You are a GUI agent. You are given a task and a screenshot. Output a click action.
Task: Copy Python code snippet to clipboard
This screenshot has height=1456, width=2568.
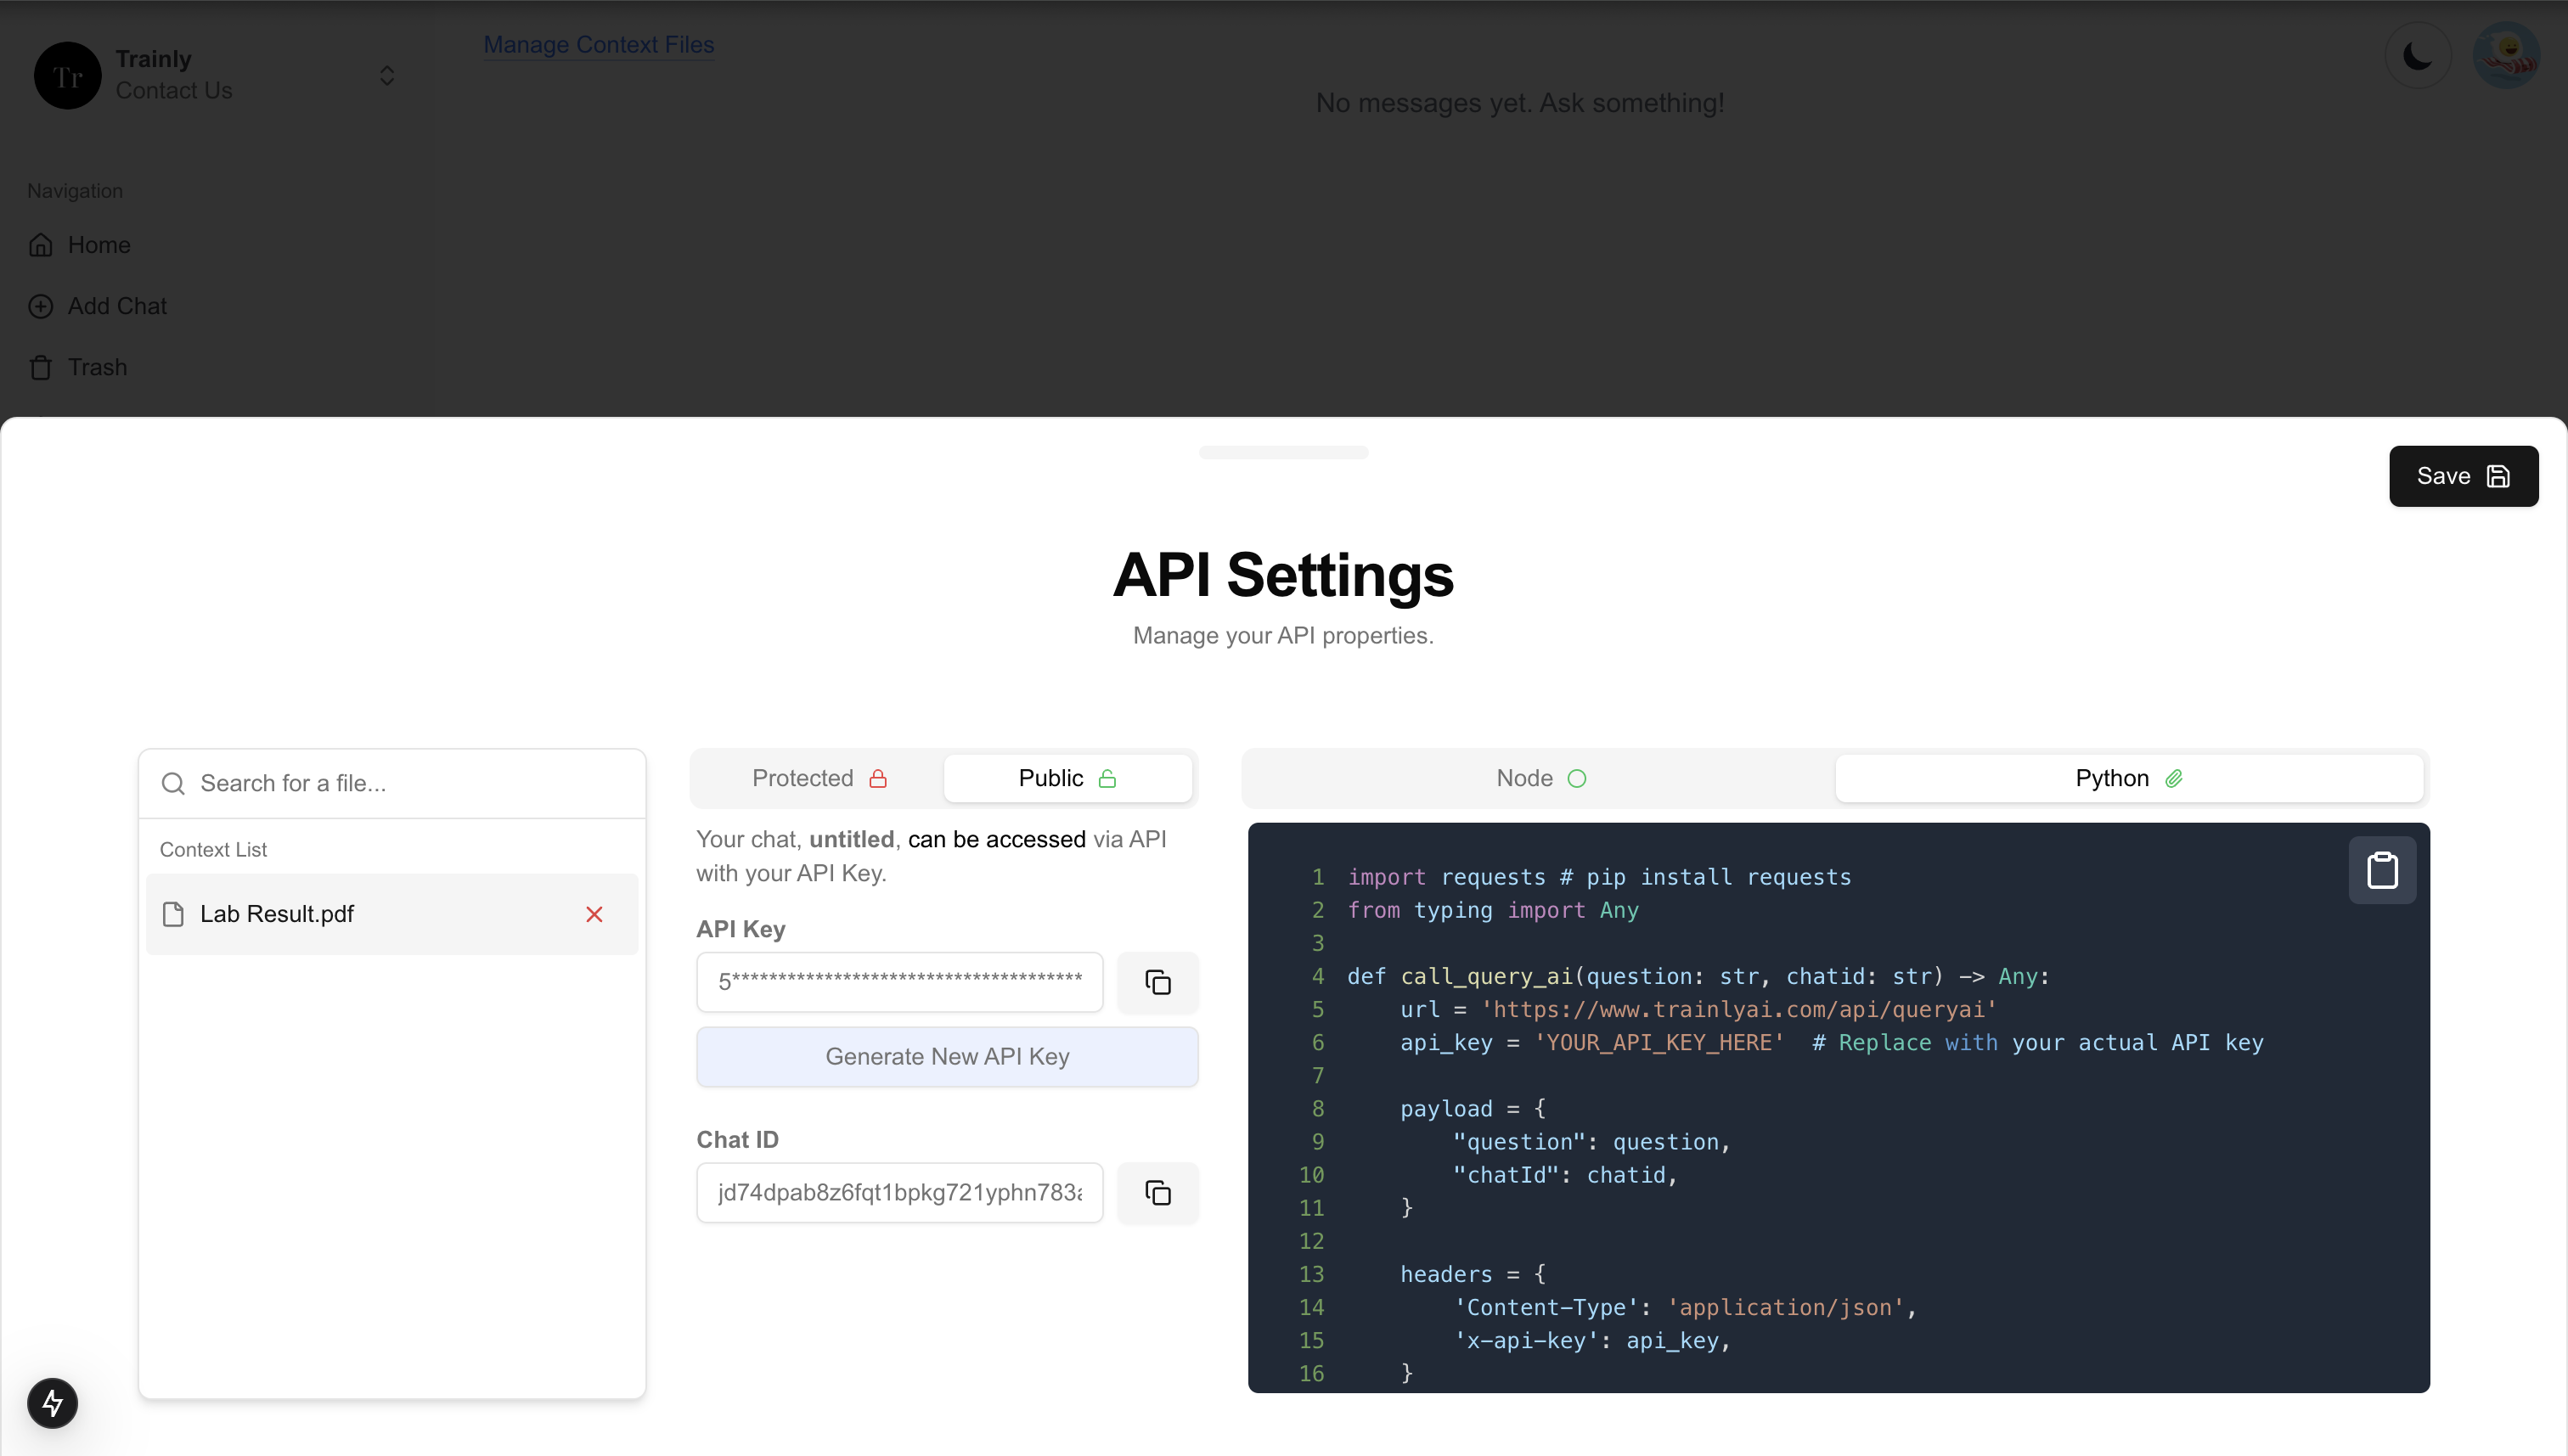click(x=2381, y=870)
